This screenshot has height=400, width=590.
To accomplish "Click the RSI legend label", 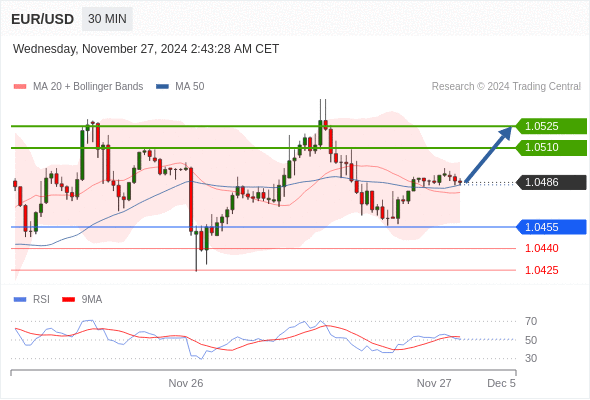I will tap(41, 300).
